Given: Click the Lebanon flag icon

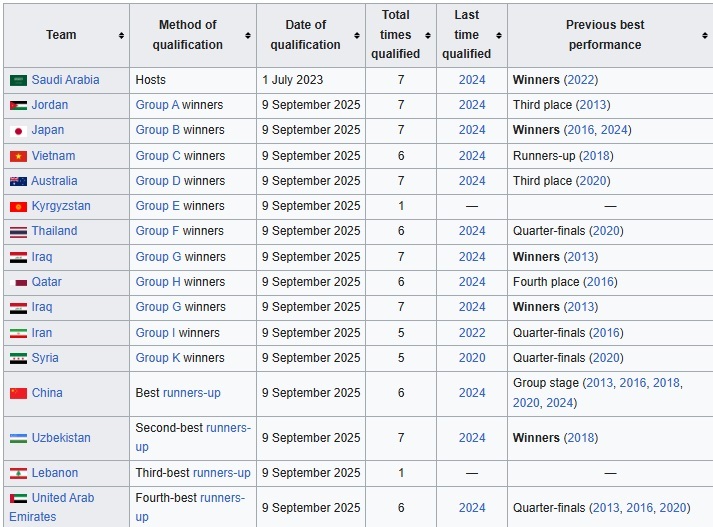Looking at the screenshot, I should 18,473.
